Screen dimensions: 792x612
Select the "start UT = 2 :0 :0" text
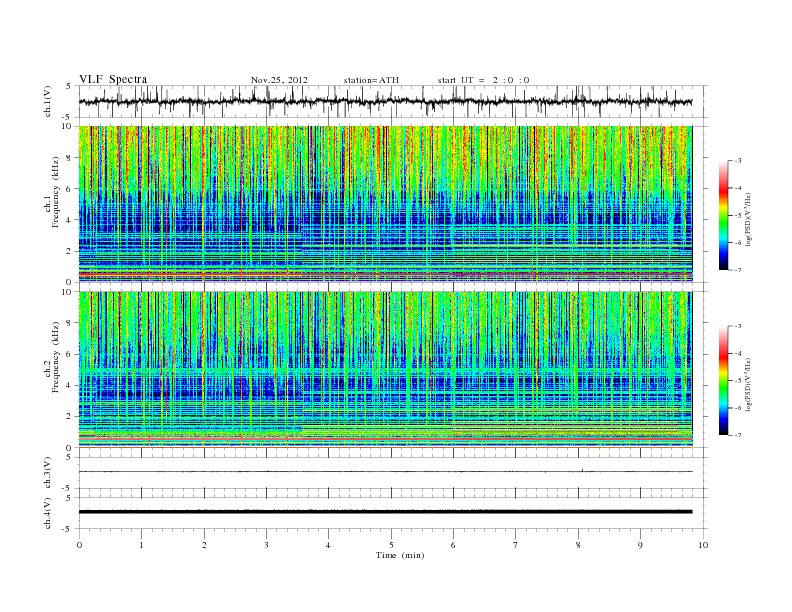pos(483,80)
